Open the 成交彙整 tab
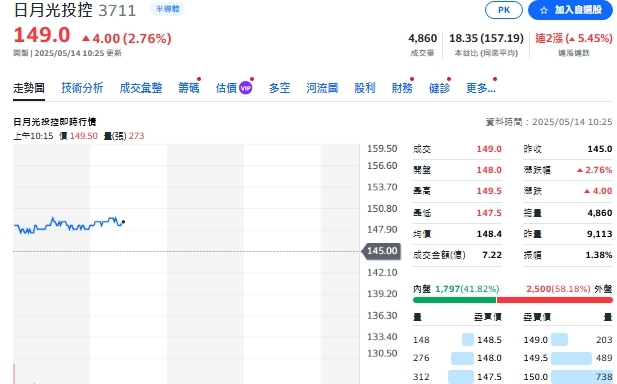This screenshot has width=617, height=384. pyautogui.click(x=141, y=88)
